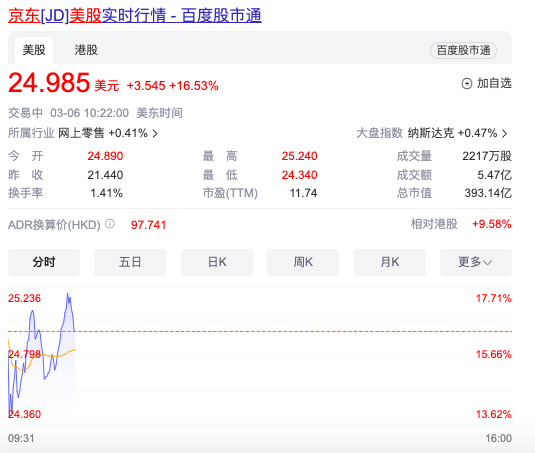Expand 纳斯达克 index chevron arrow
This screenshot has width=535, height=453.
[505, 133]
